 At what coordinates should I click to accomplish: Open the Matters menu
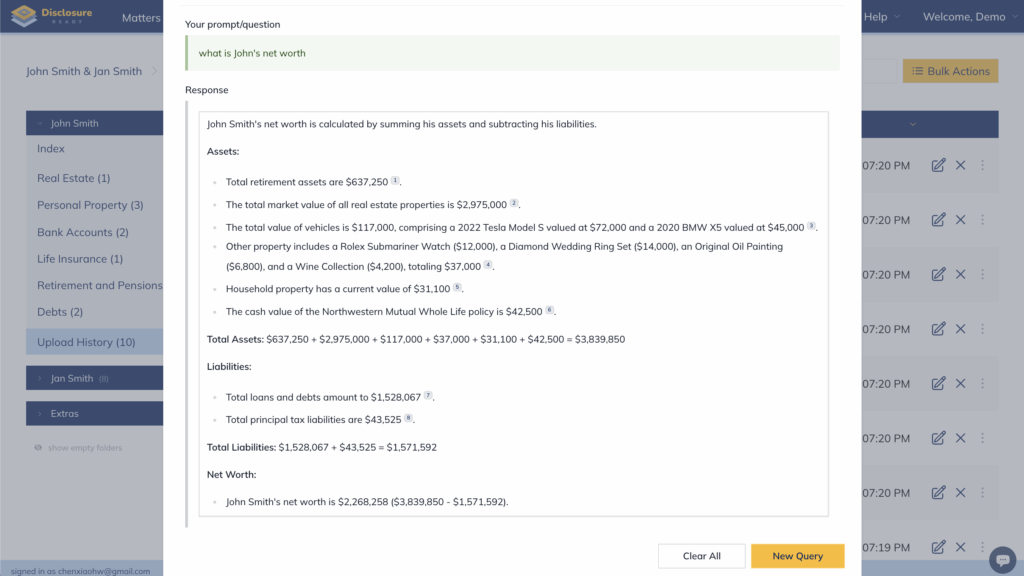click(141, 18)
